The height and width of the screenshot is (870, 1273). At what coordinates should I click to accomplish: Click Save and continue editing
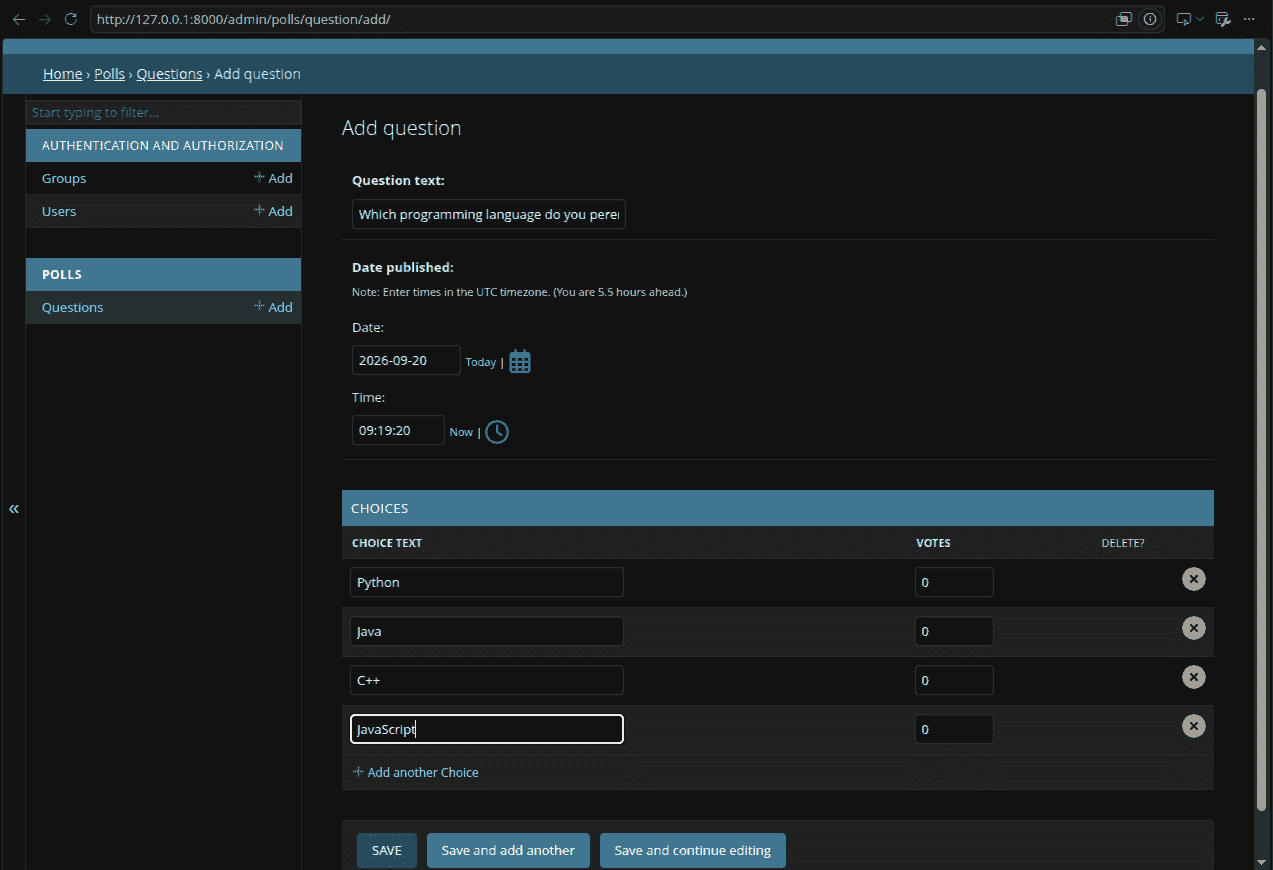693,851
